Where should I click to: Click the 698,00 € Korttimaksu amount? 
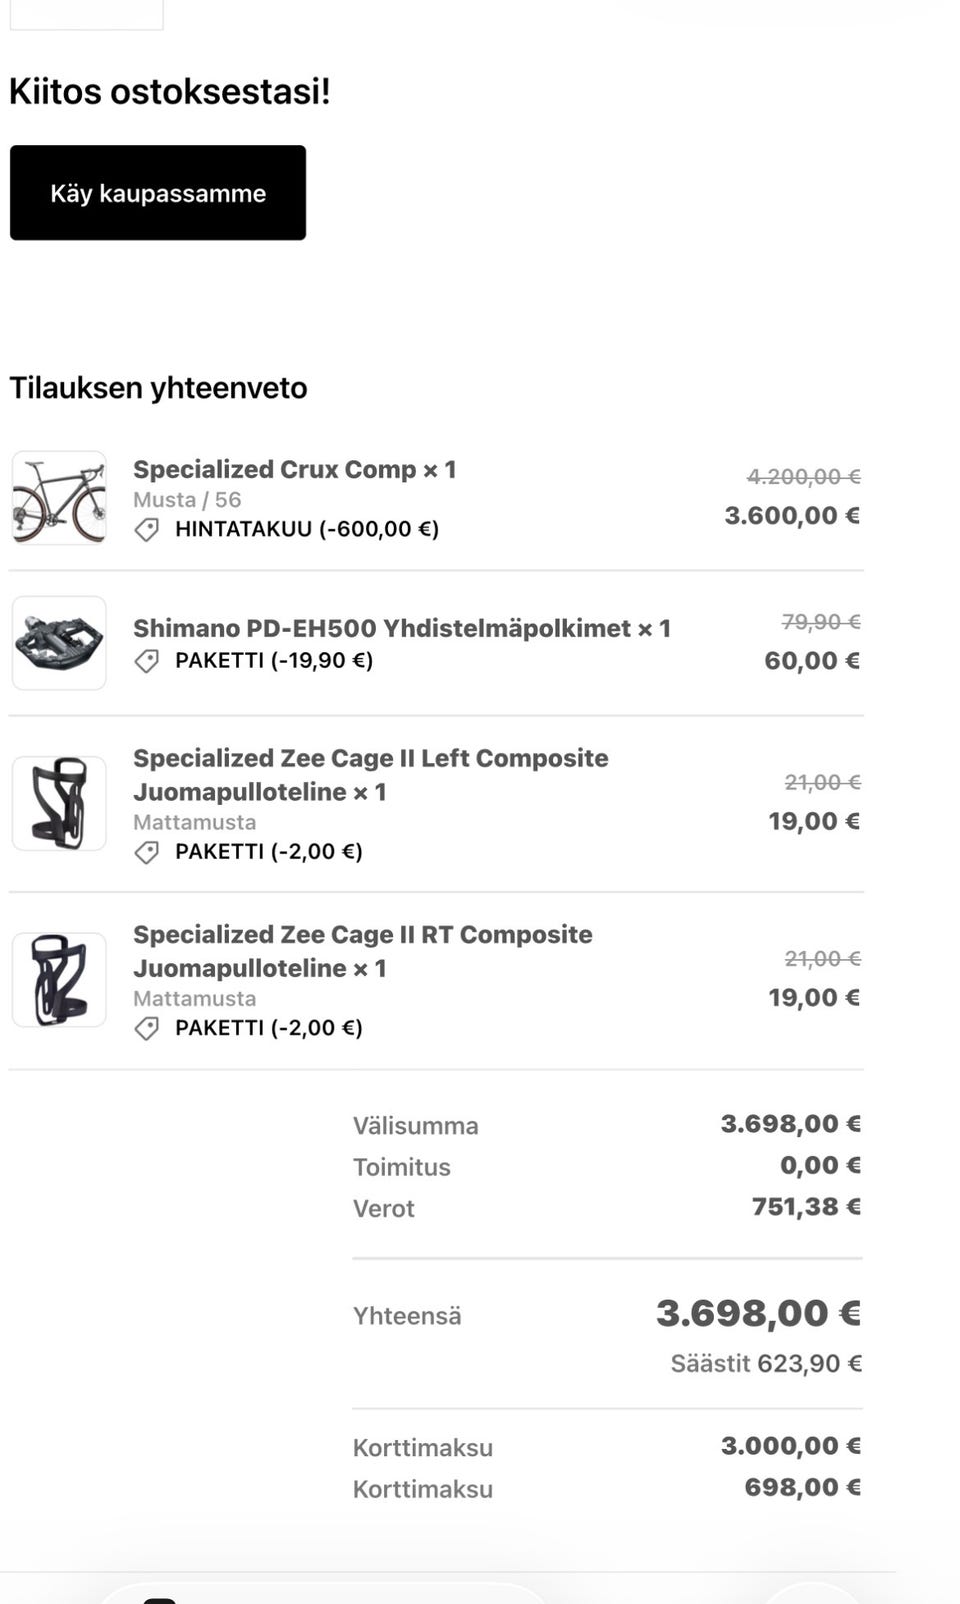click(x=802, y=1487)
